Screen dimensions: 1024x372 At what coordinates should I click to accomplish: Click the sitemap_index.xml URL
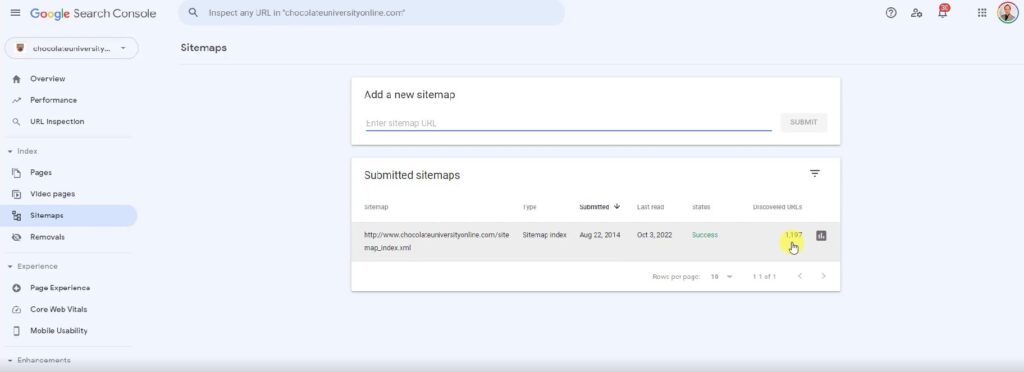click(436, 241)
